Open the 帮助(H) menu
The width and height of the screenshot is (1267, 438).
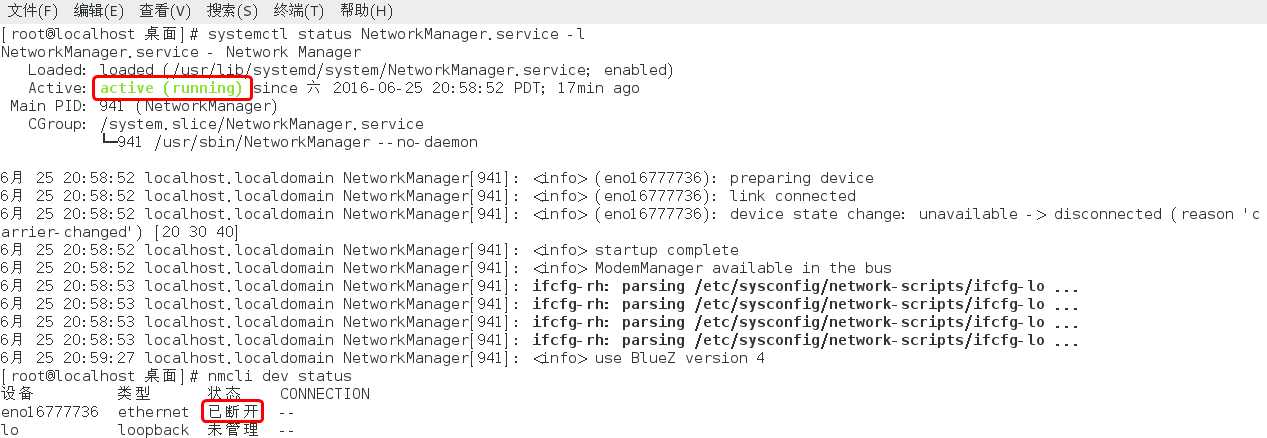pyautogui.click(x=366, y=11)
